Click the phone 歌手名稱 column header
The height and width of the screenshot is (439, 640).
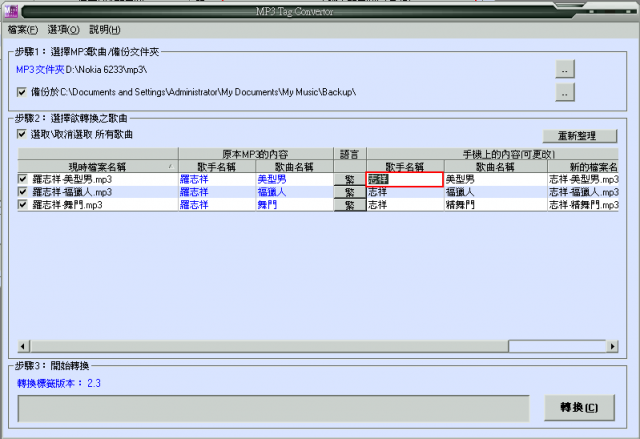[x=405, y=166]
